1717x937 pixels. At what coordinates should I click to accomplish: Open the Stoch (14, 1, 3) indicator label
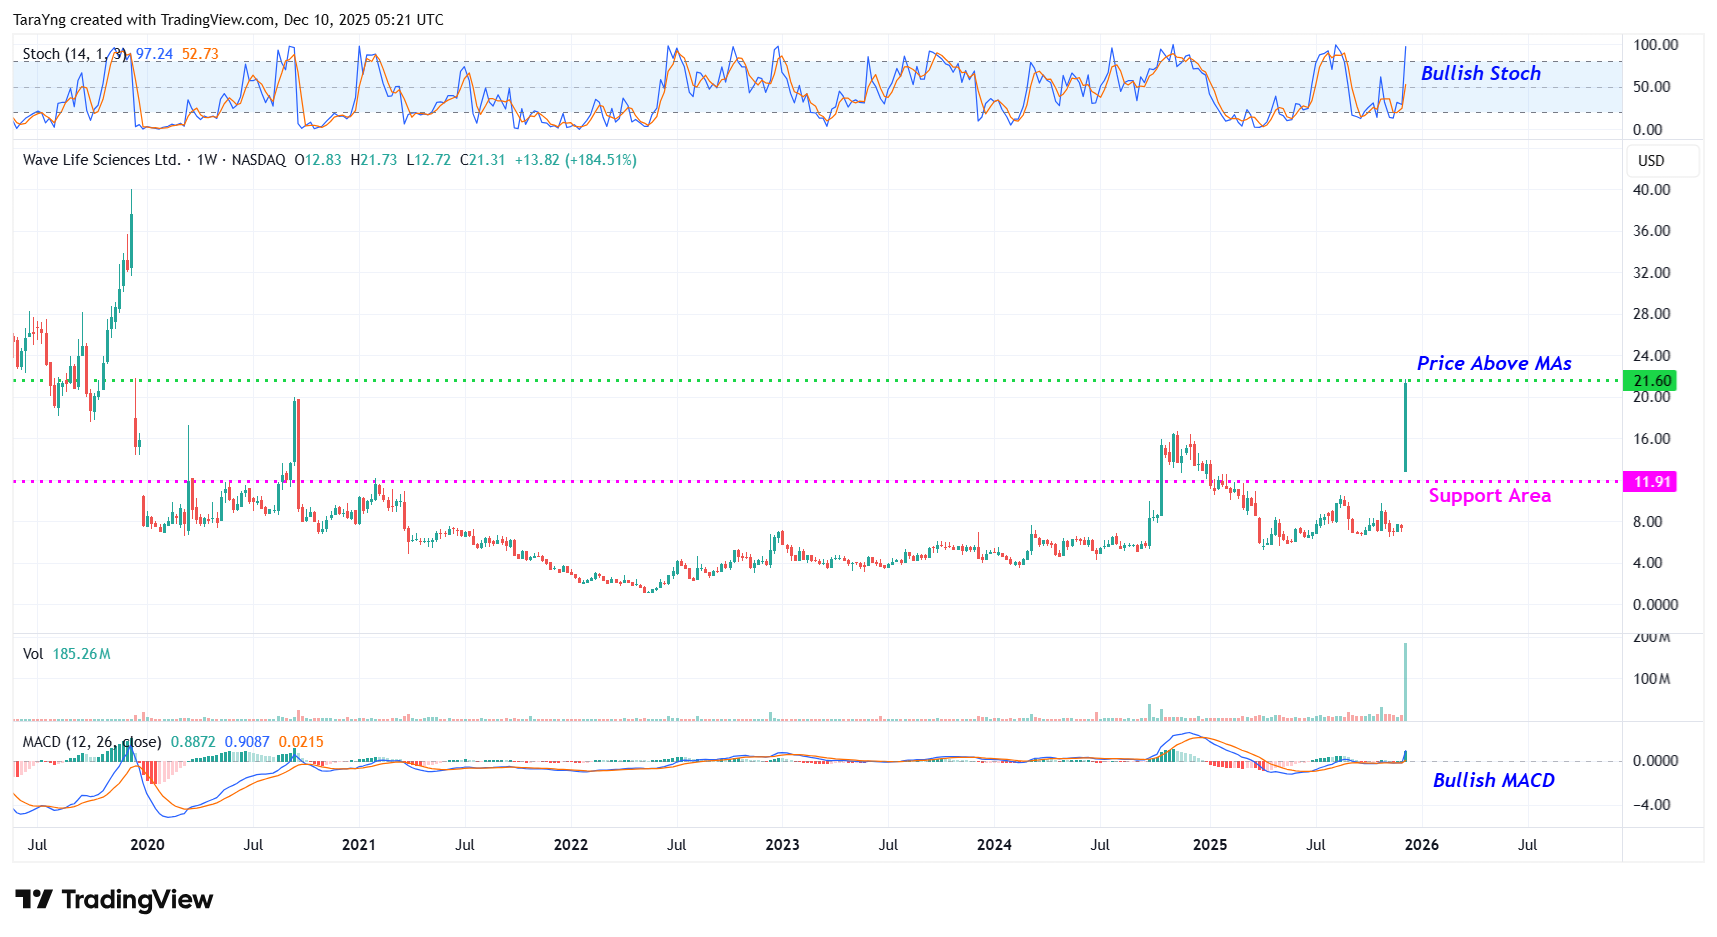pyautogui.click(x=76, y=54)
